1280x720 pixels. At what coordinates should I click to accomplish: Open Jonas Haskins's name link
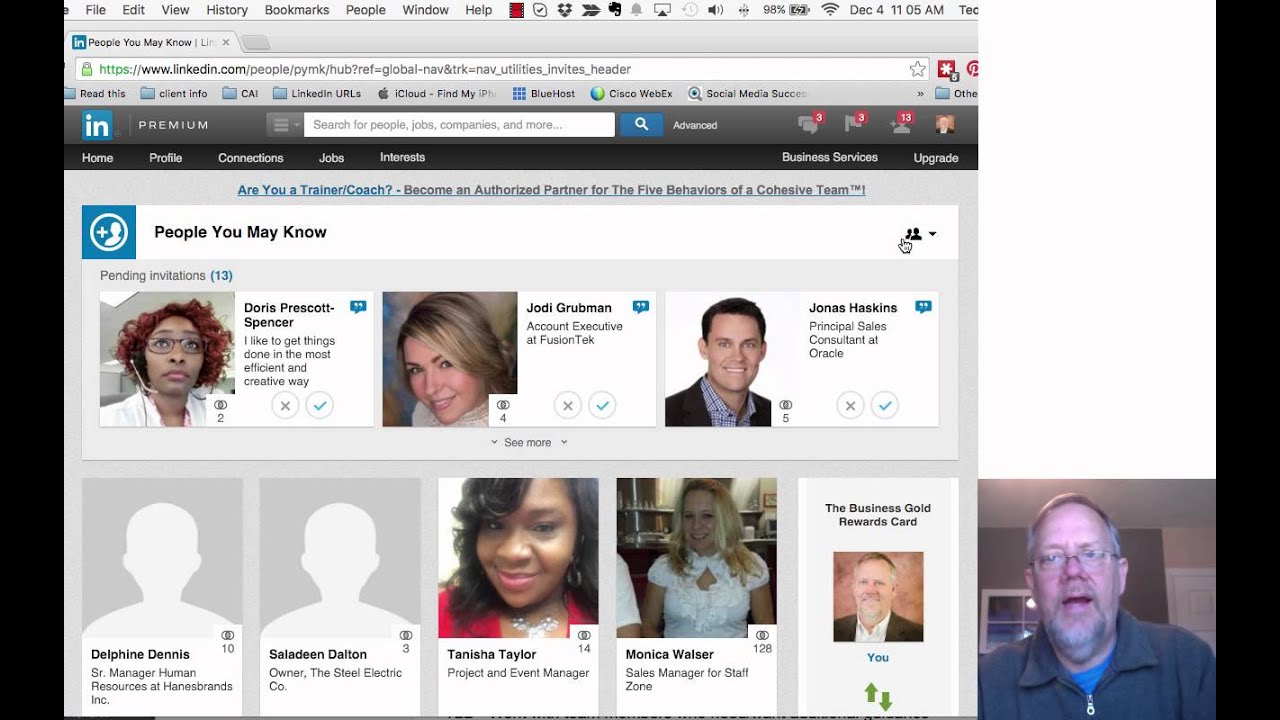[853, 308]
